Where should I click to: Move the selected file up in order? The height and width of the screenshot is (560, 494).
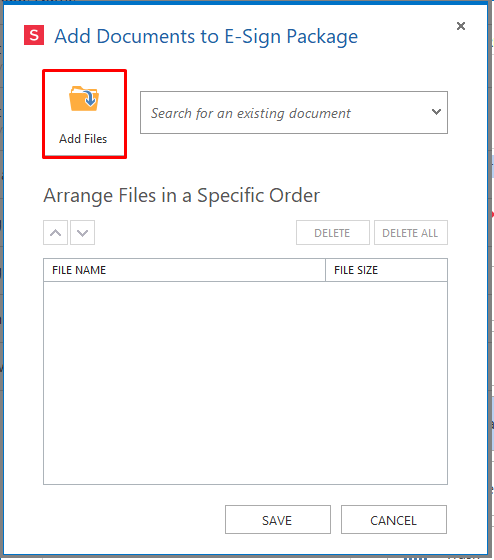click(55, 233)
